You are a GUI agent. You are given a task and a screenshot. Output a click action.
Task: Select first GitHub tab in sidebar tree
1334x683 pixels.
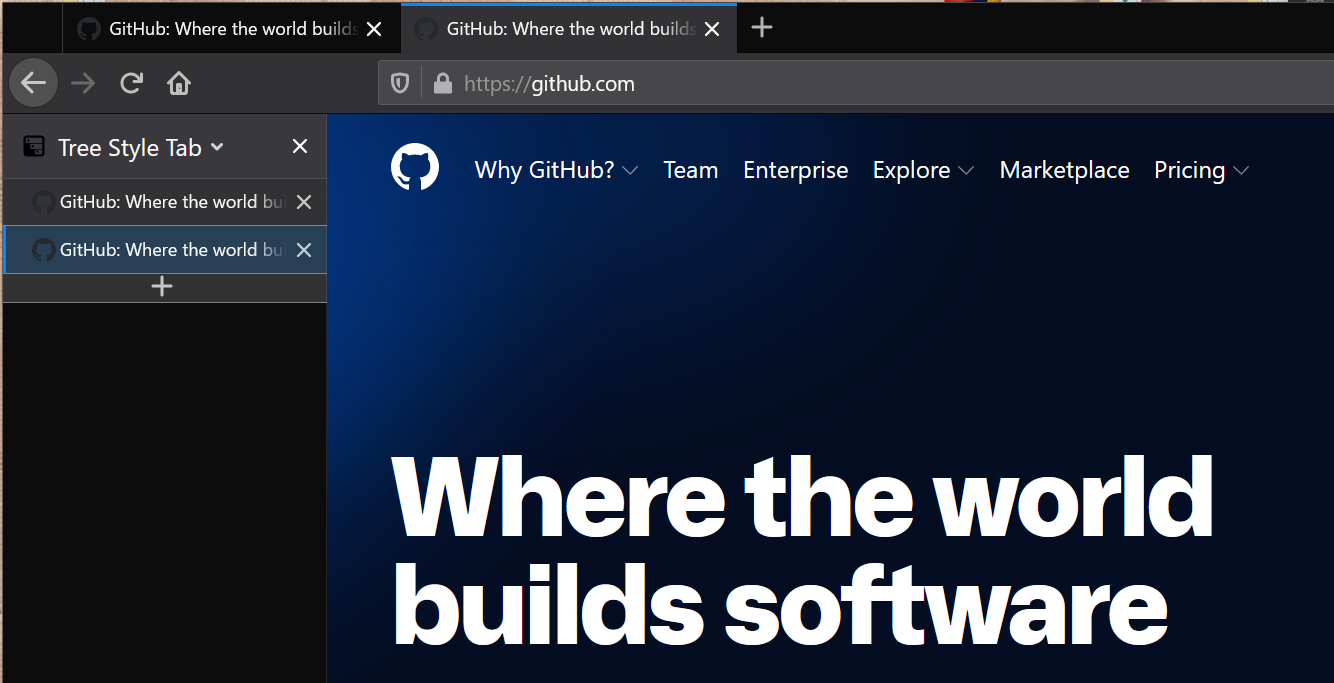click(x=165, y=202)
